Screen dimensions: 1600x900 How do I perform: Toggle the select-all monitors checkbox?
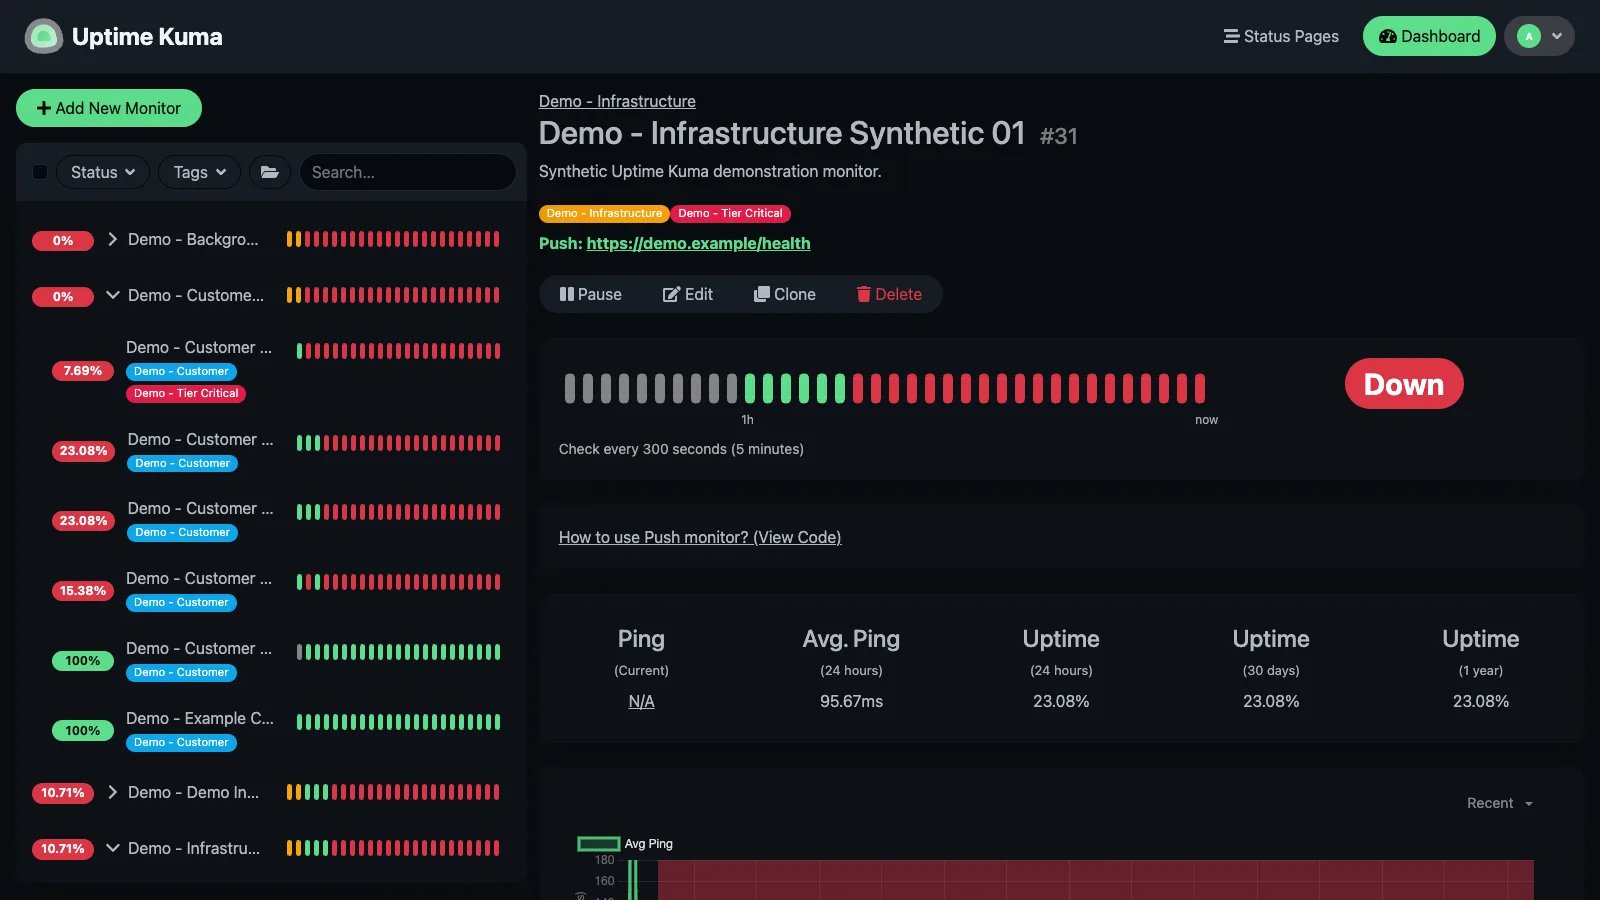(x=40, y=172)
